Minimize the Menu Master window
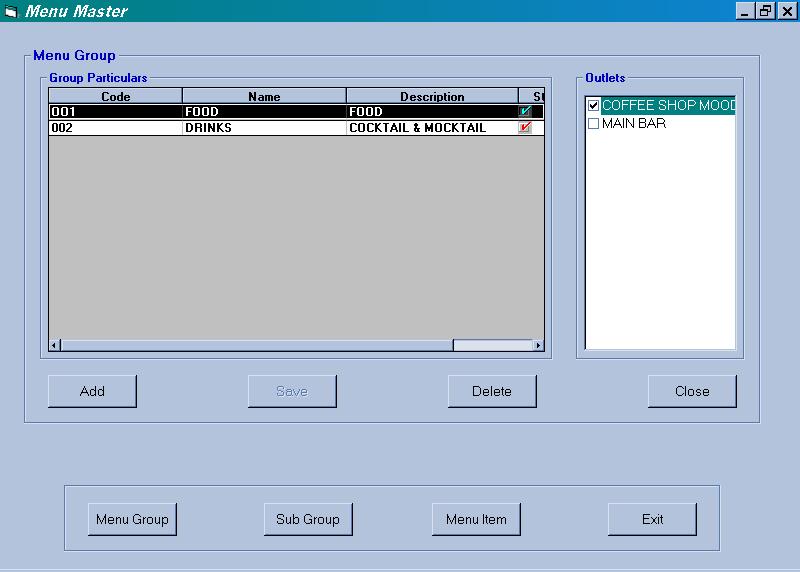 point(745,11)
